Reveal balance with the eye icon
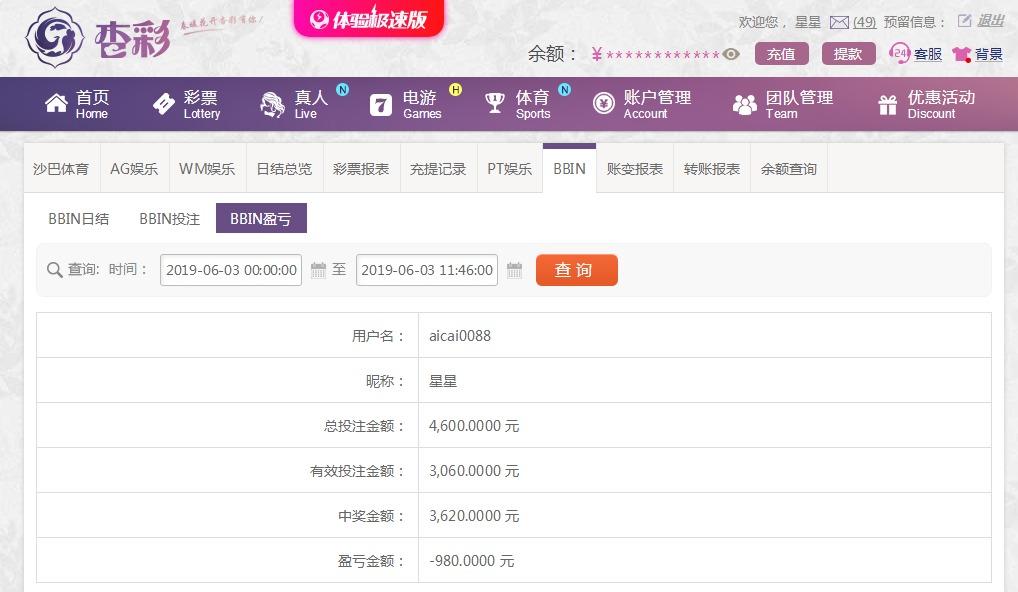 pos(731,54)
